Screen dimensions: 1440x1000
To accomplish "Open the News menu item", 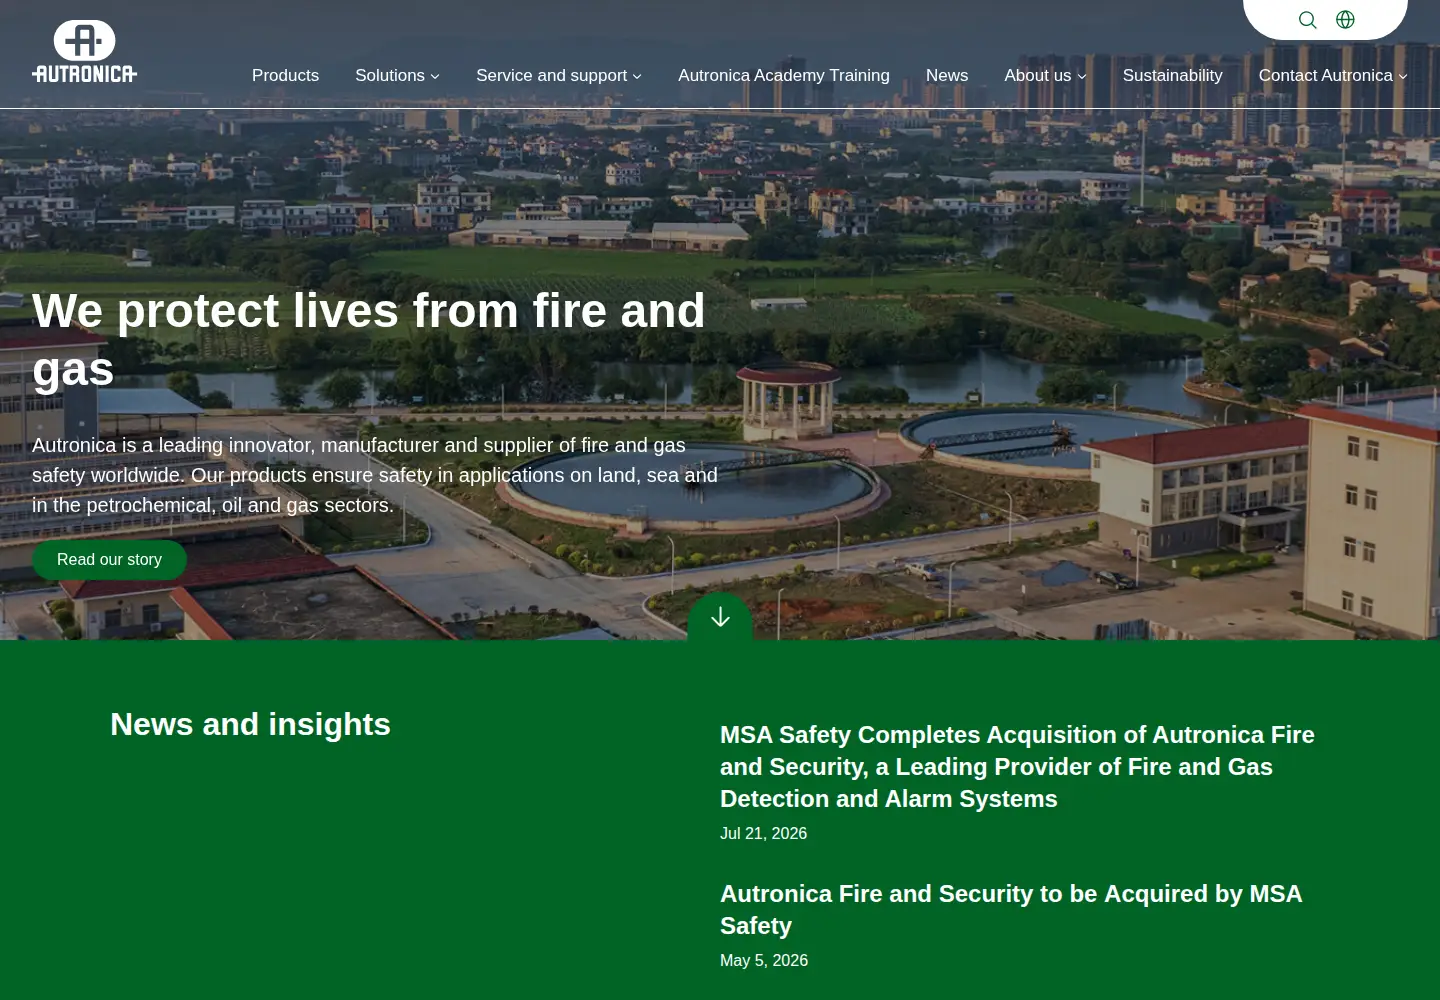I will 947,75.
